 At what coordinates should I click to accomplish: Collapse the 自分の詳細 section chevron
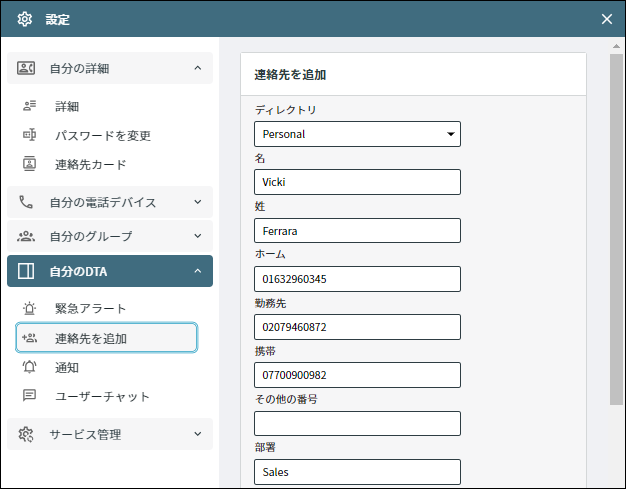coord(198,68)
